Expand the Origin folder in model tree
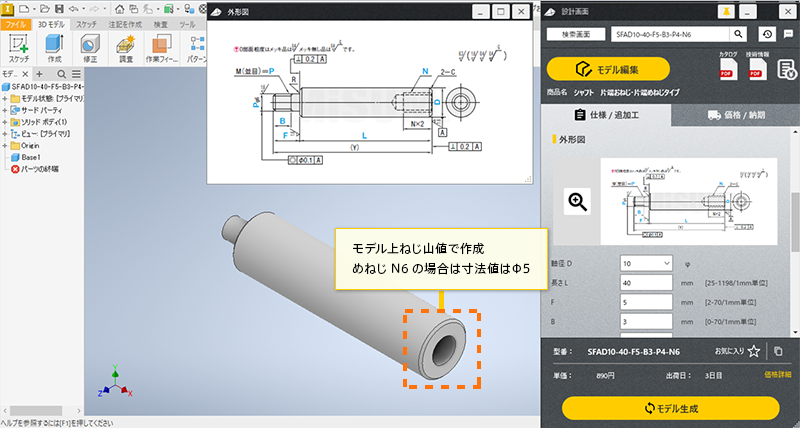The image size is (800, 428). (5, 145)
